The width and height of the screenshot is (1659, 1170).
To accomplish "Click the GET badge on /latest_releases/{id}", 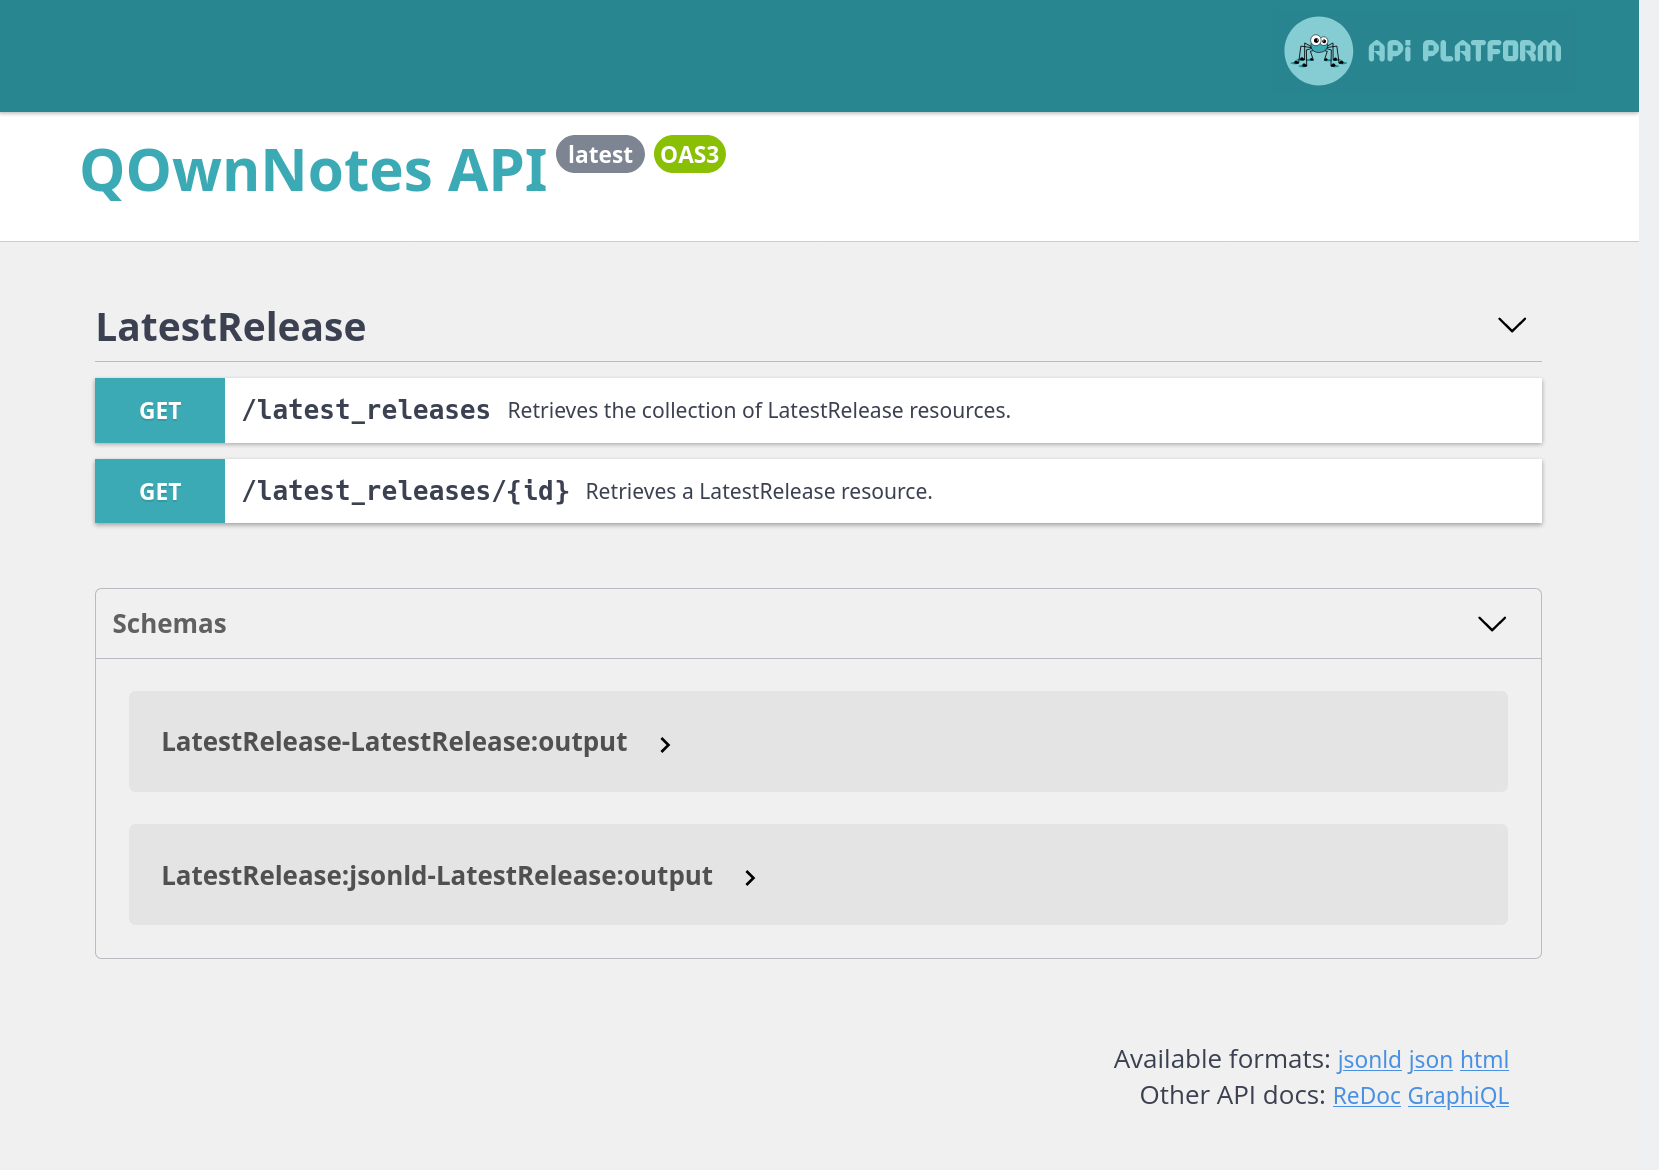I will (159, 491).
